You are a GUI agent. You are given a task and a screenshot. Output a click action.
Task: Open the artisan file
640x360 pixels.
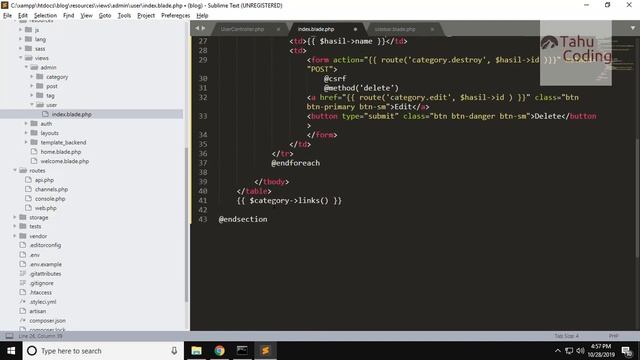[x=38, y=311]
